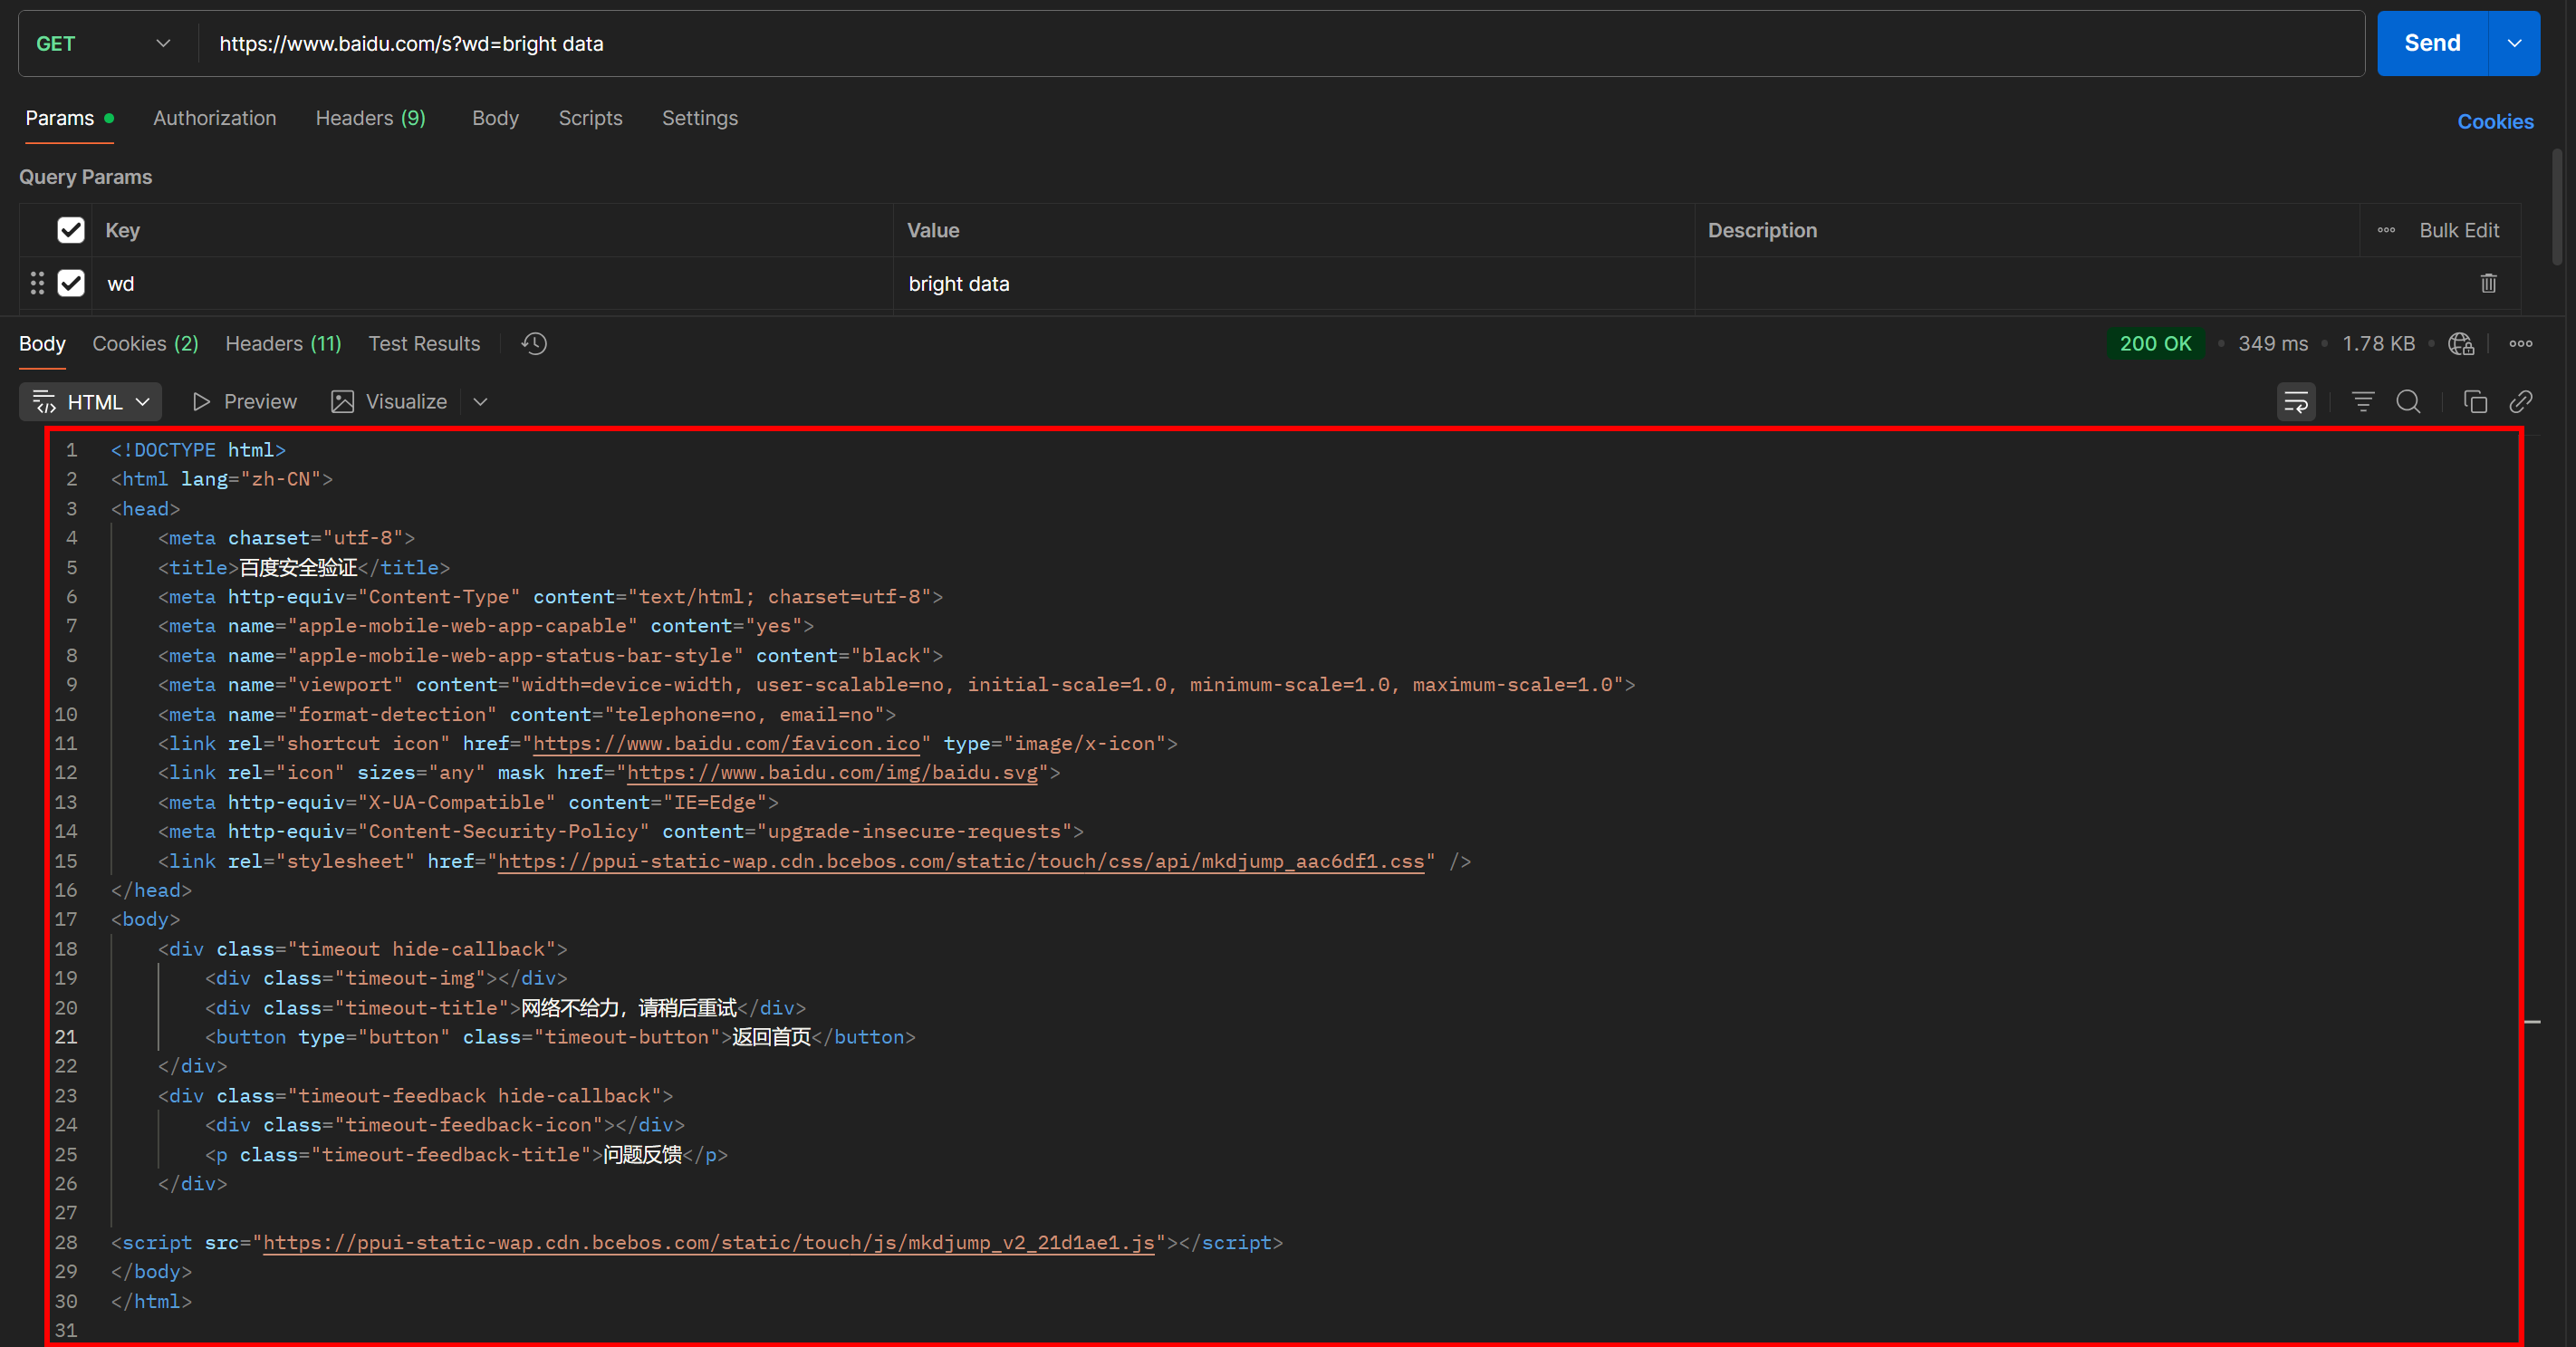Screen dimensions: 2576x1347
Task: Delete the wd query parameter row
Action: [x=2489, y=283]
